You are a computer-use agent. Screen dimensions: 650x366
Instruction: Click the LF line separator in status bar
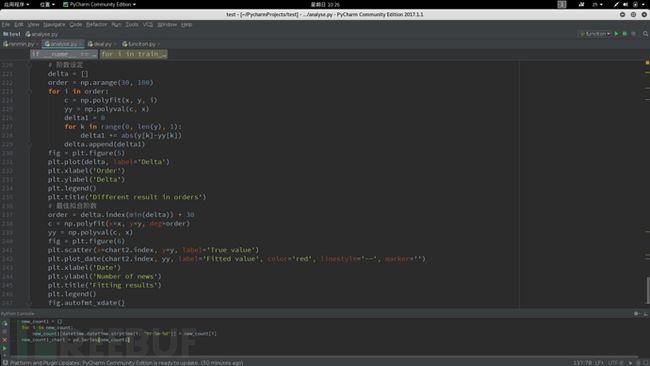coord(600,363)
